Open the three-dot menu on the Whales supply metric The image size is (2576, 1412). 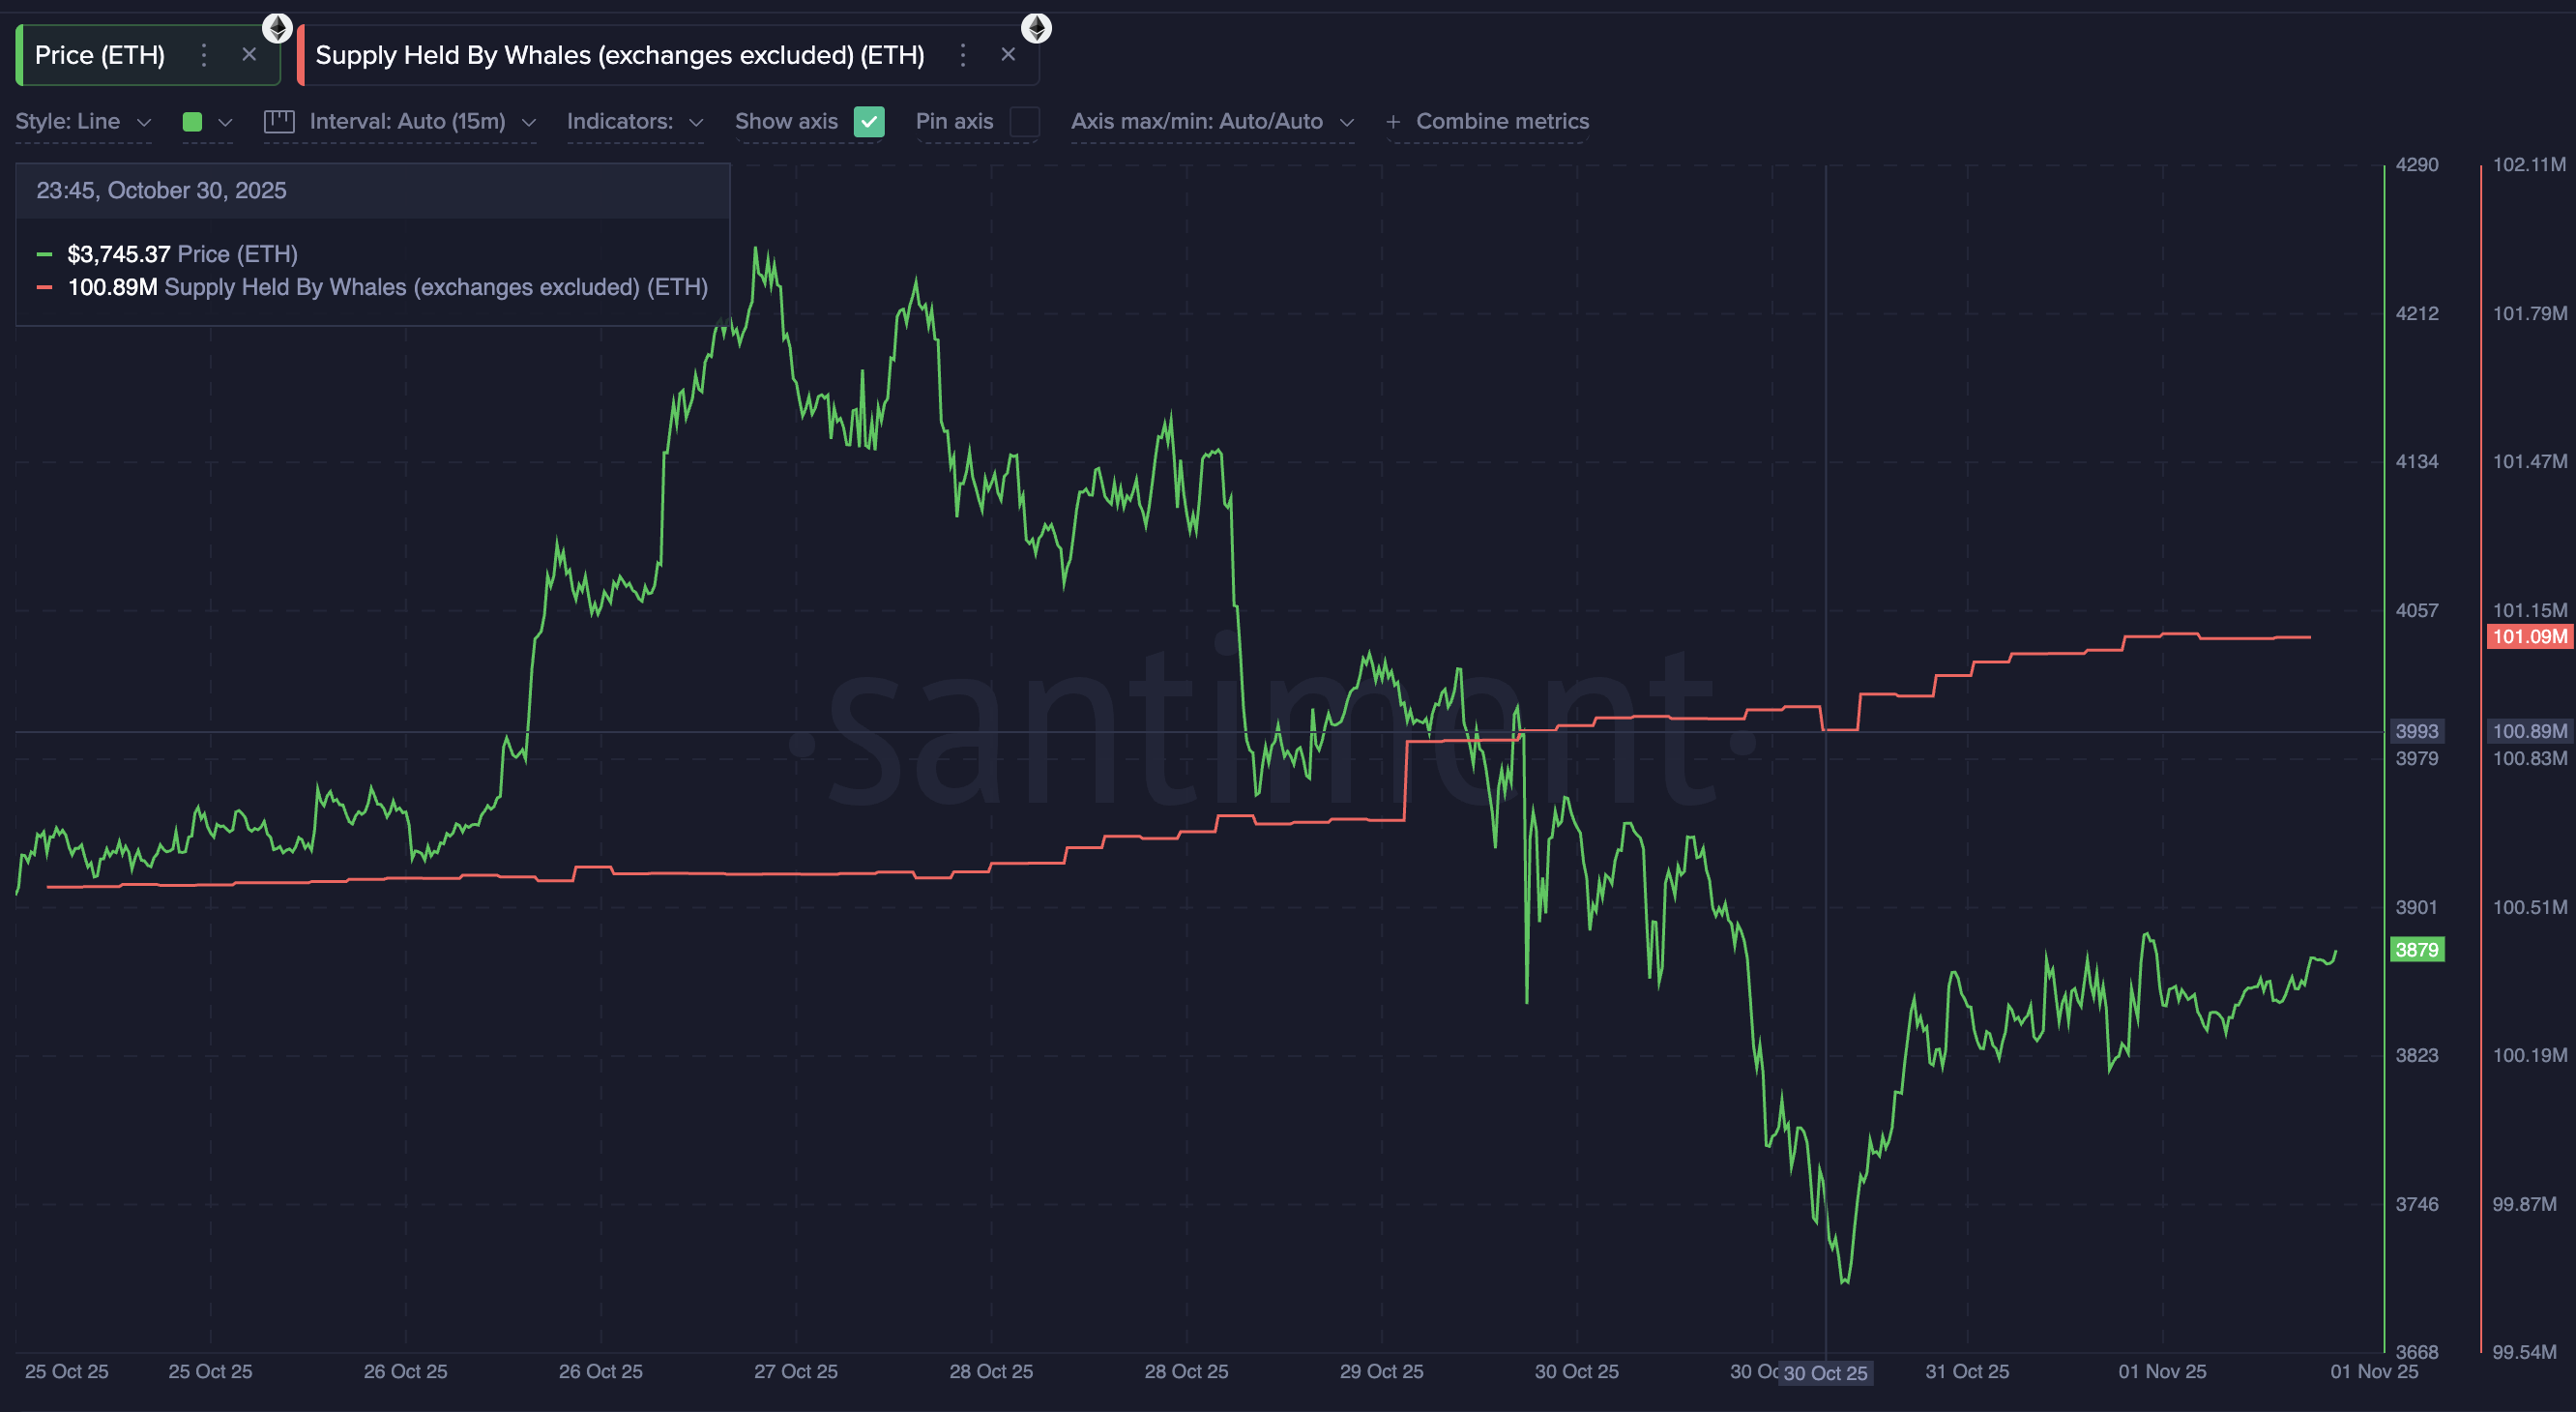point(962,55)
